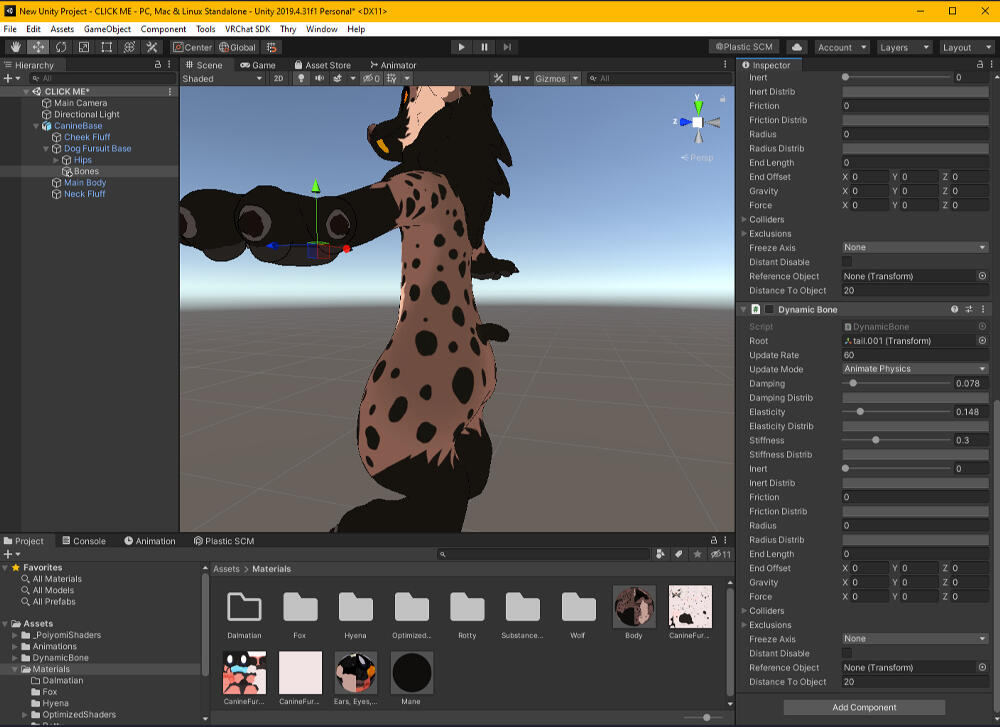The width and height of the screenshot is (1000, 727).
Task: Open help for the Dynamic Bone component
Action: pos(955,310)
